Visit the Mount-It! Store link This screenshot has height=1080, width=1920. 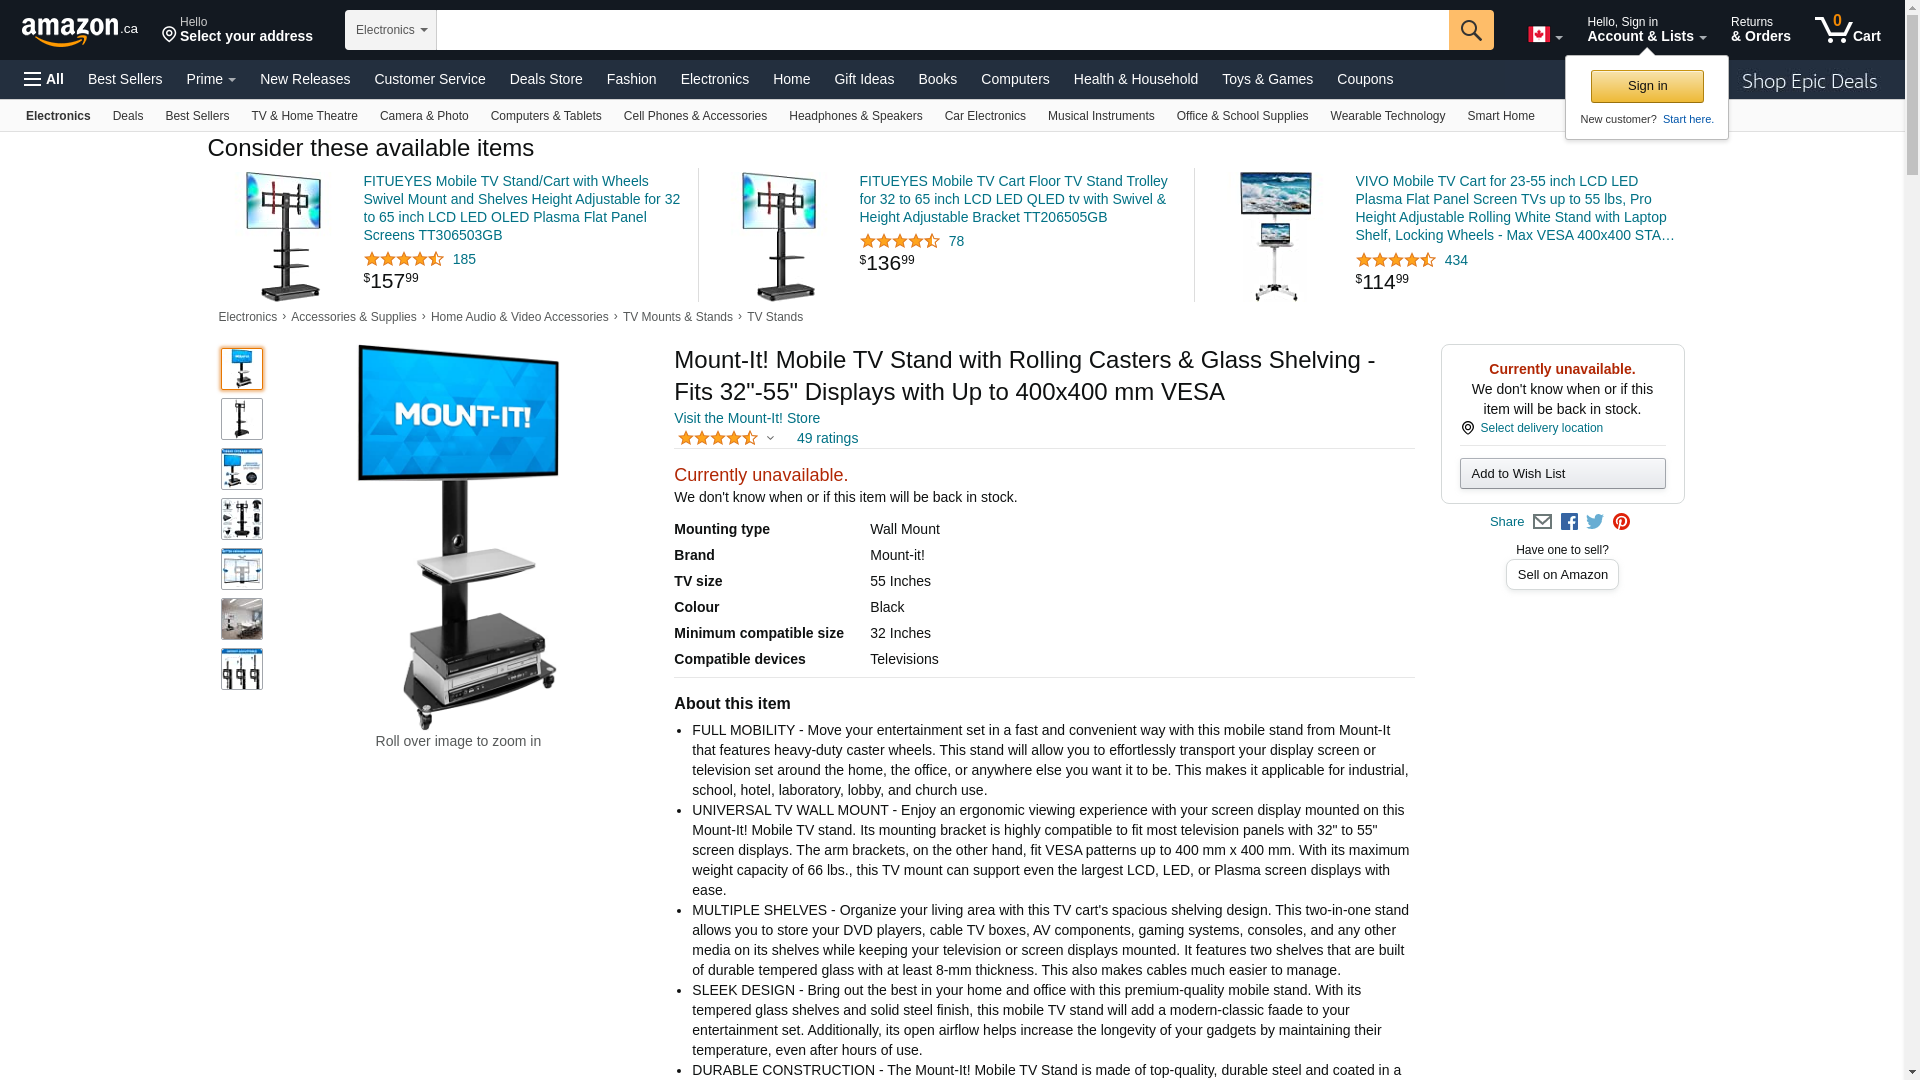coord(747,418)
